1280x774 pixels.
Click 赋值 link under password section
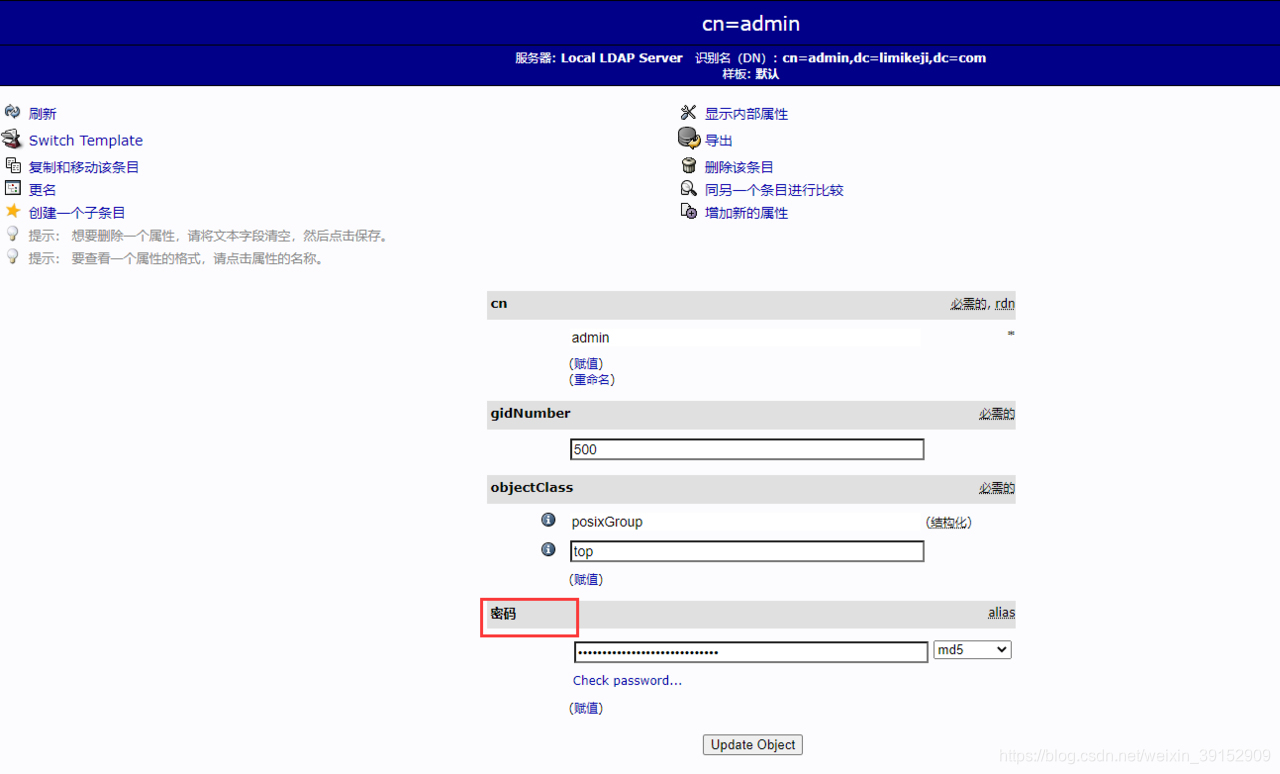[x=586, y=708]
